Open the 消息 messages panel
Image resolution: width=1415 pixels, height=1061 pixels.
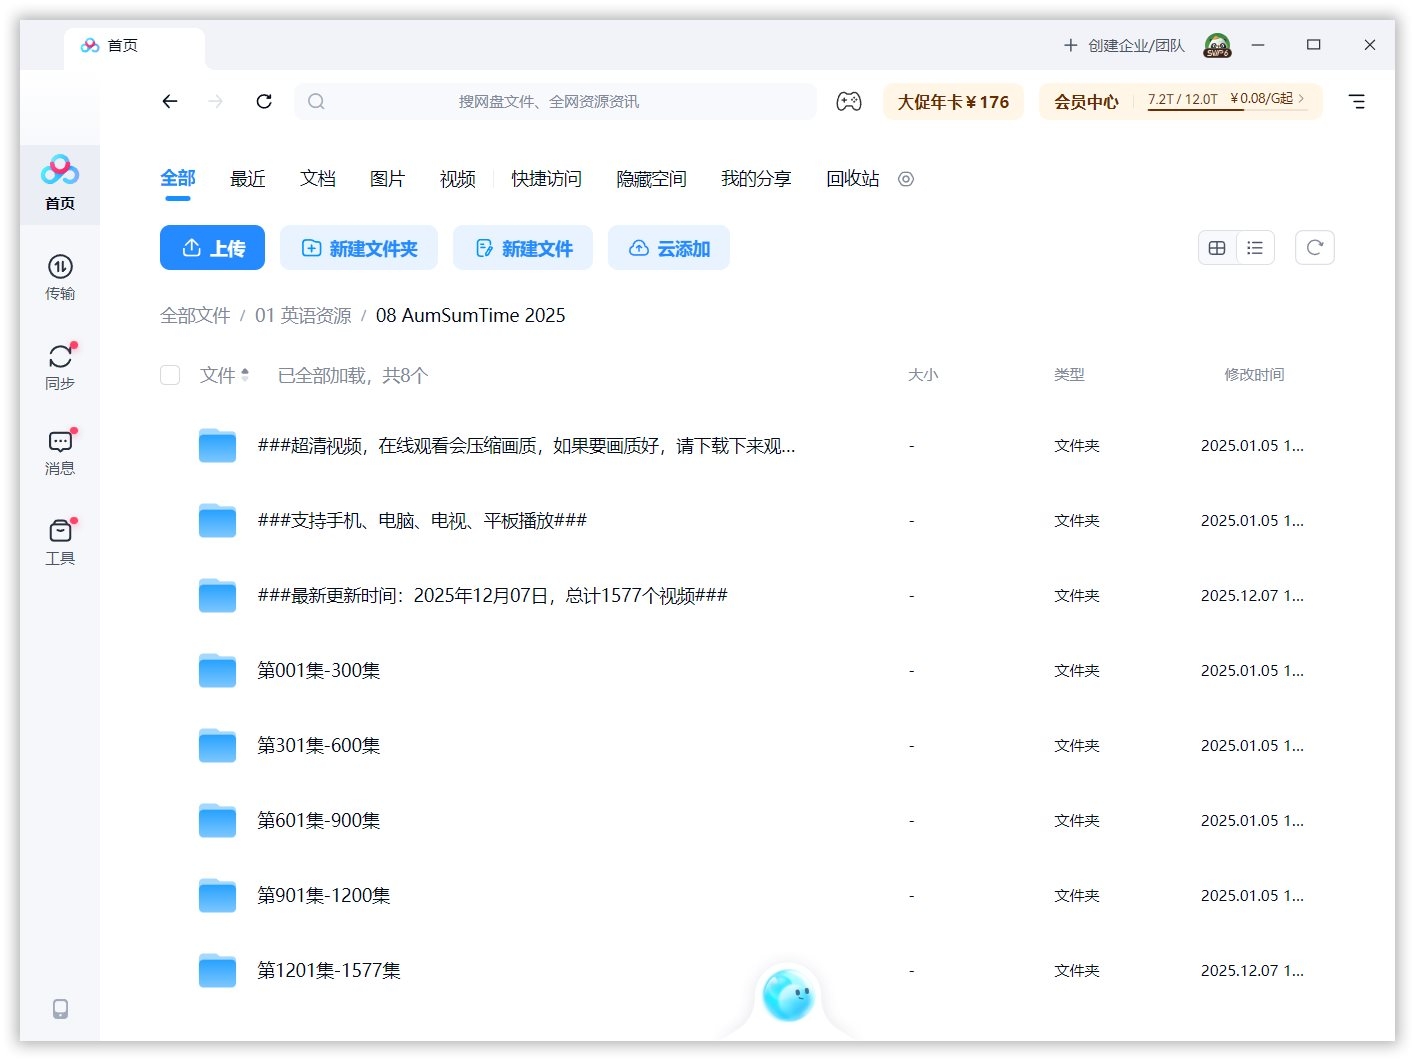(x=60, y=452)
